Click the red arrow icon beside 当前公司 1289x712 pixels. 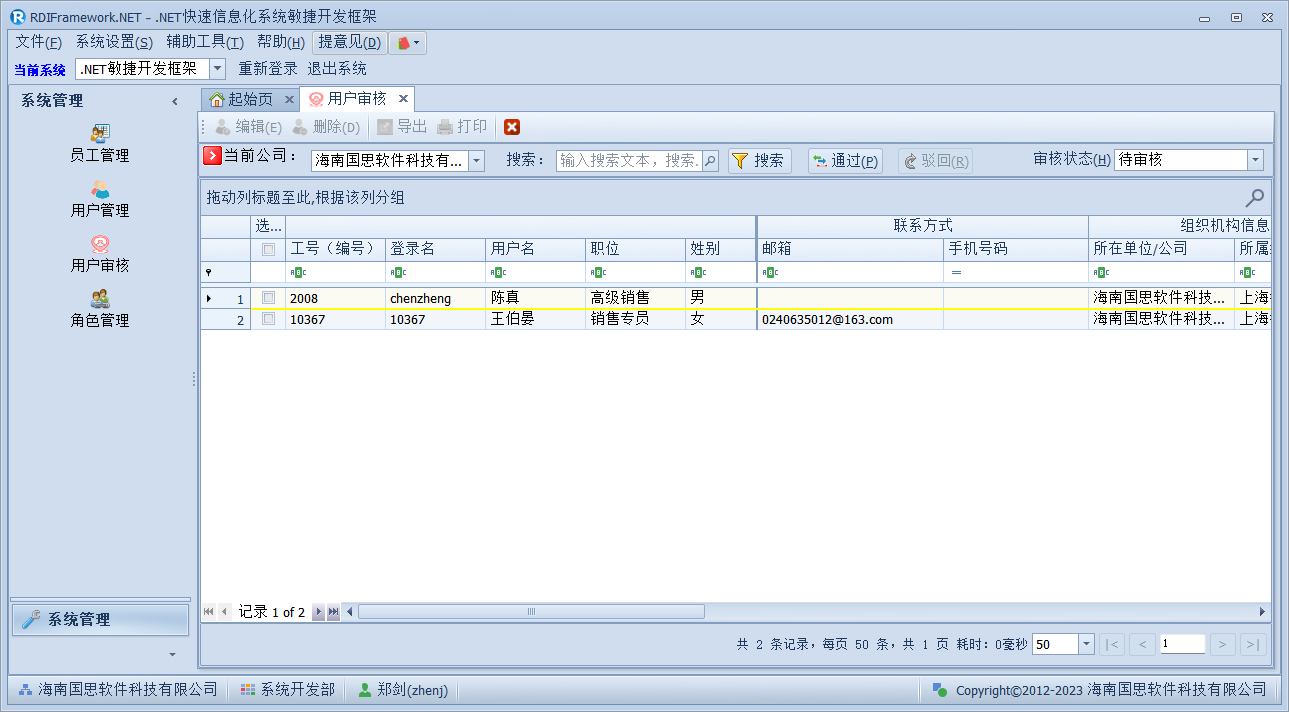pyautogui.click(x=212, y=156)
